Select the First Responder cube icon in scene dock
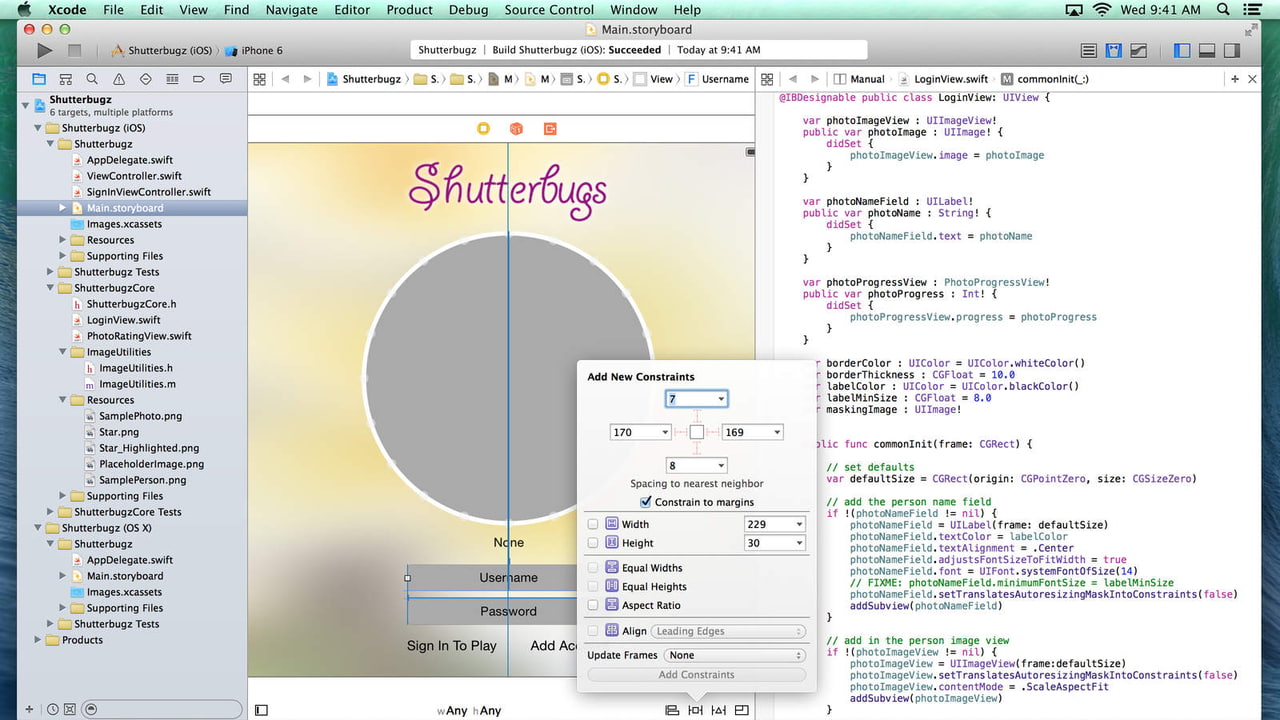Screen dimensions: 1280x720 tap(516, 129)
